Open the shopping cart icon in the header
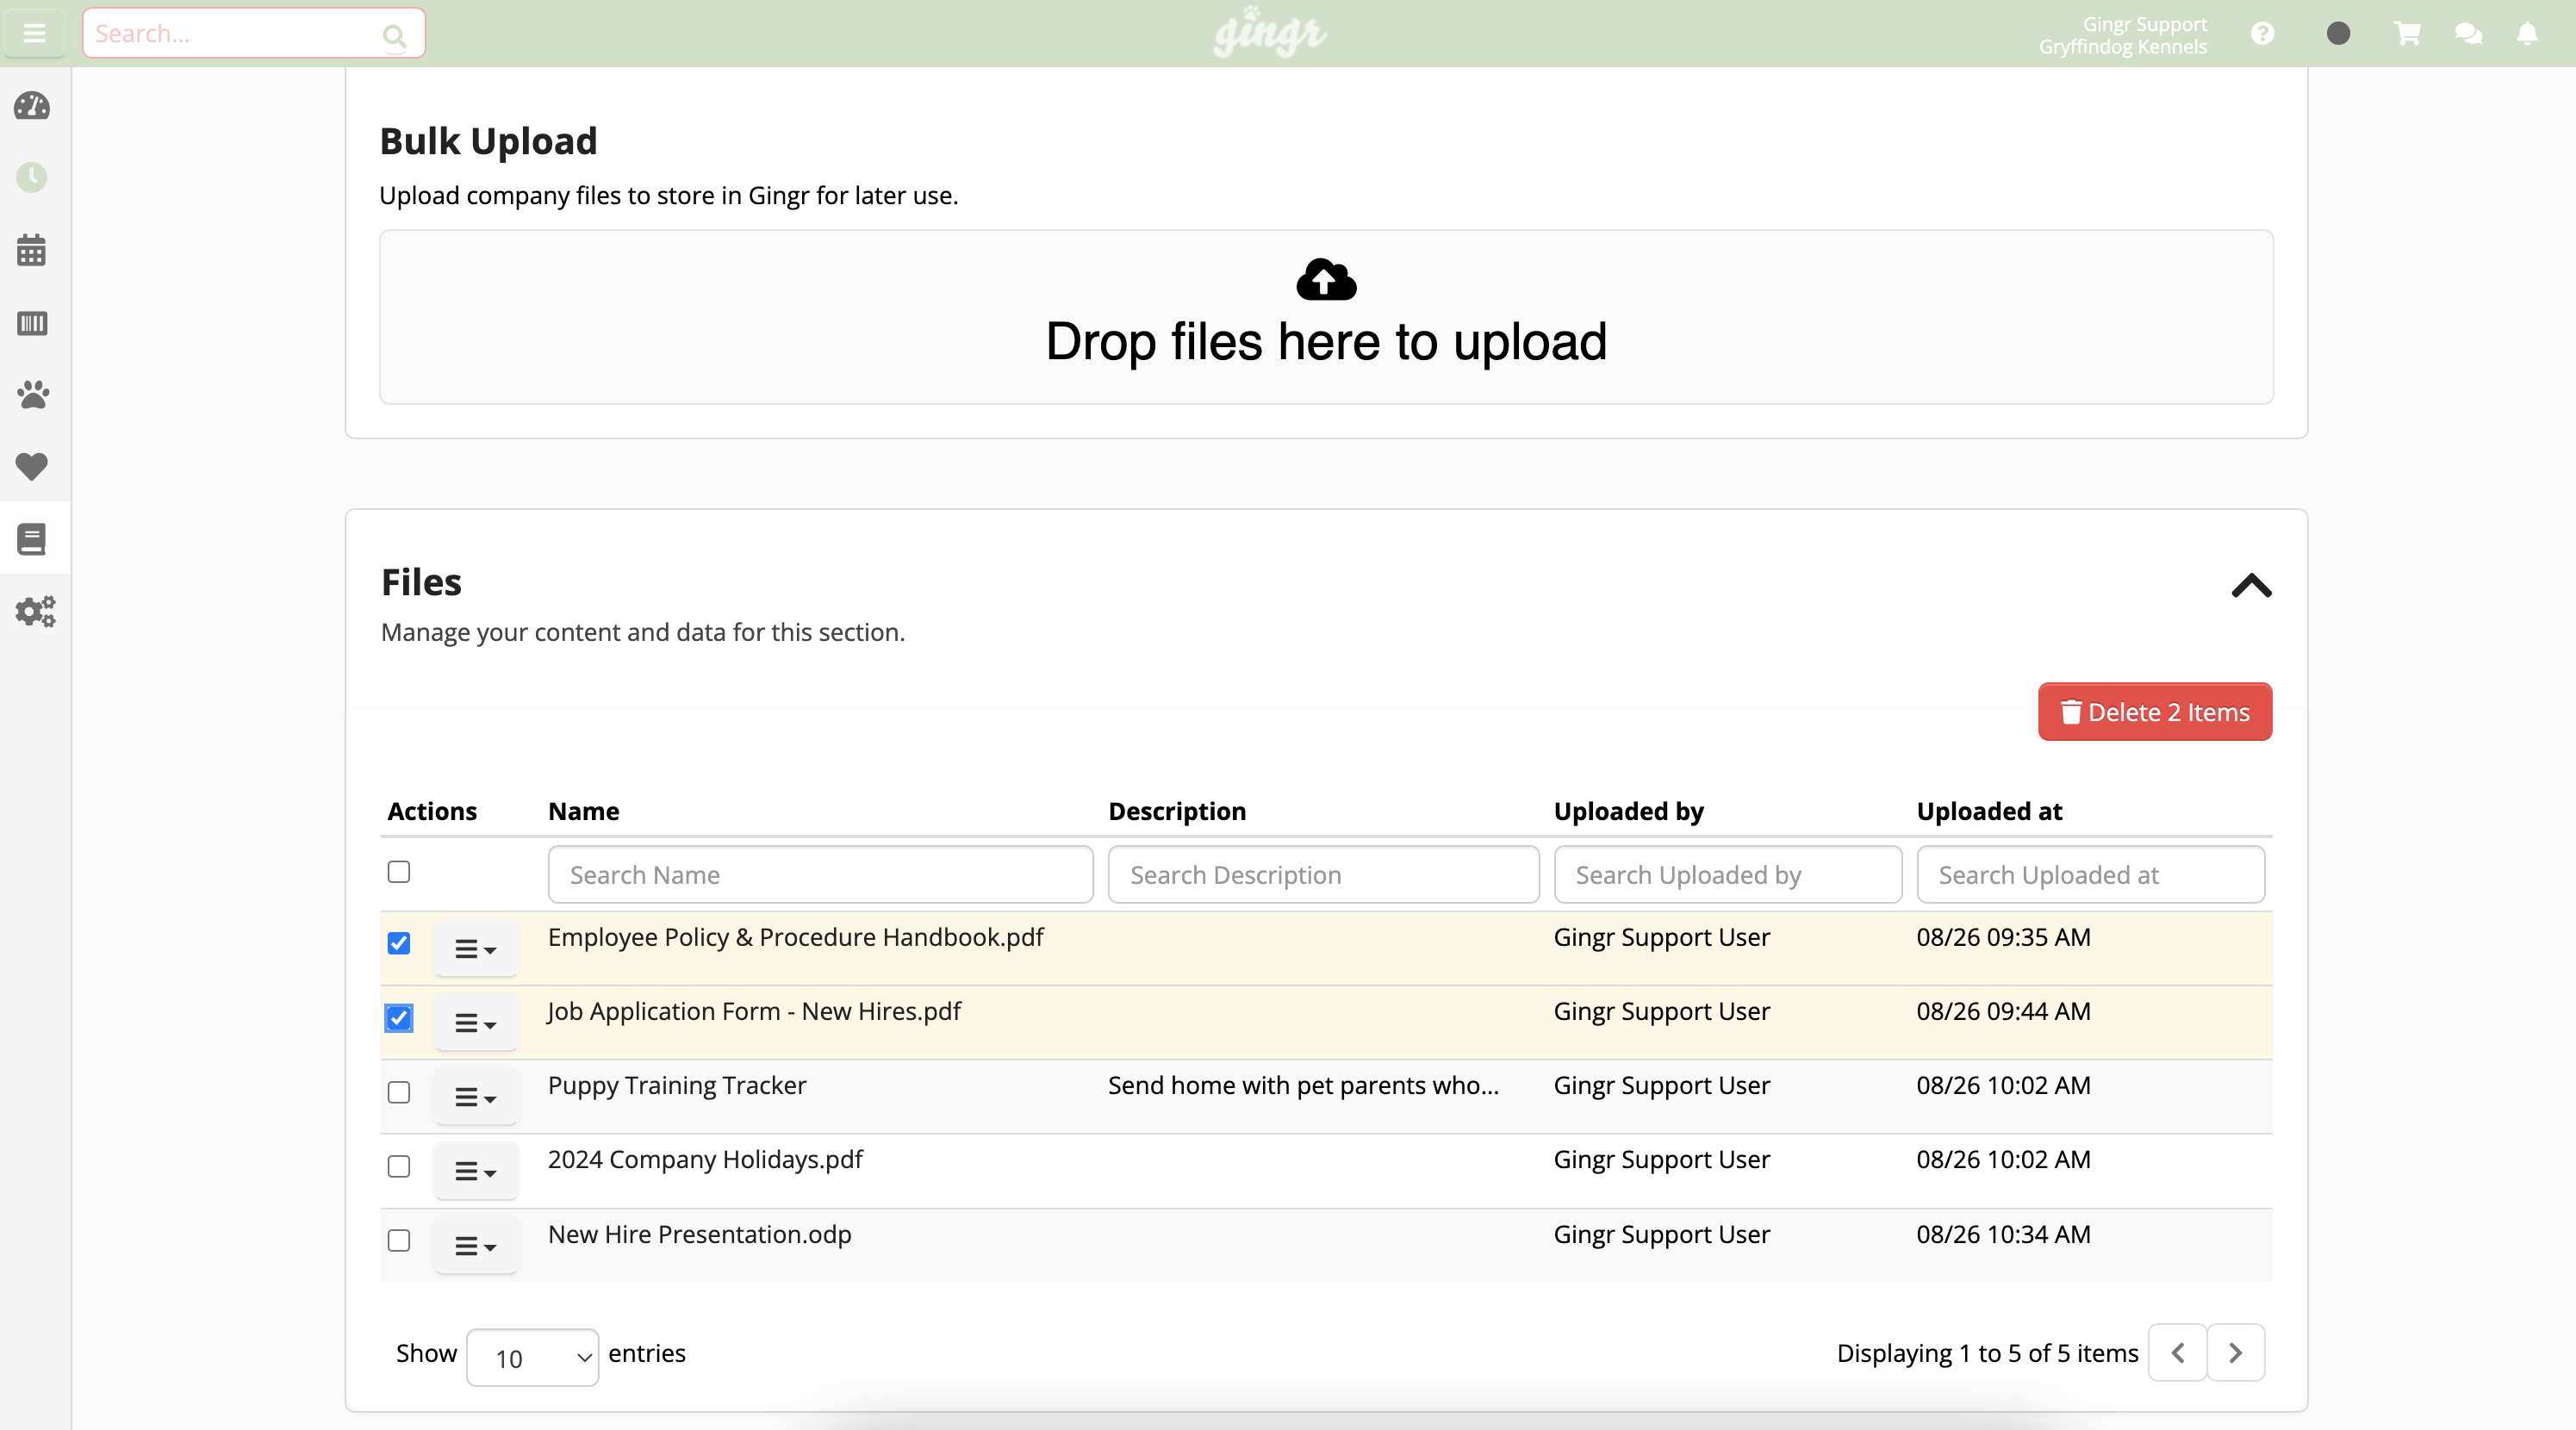 pyautogui.click(x=2407, y=32)
